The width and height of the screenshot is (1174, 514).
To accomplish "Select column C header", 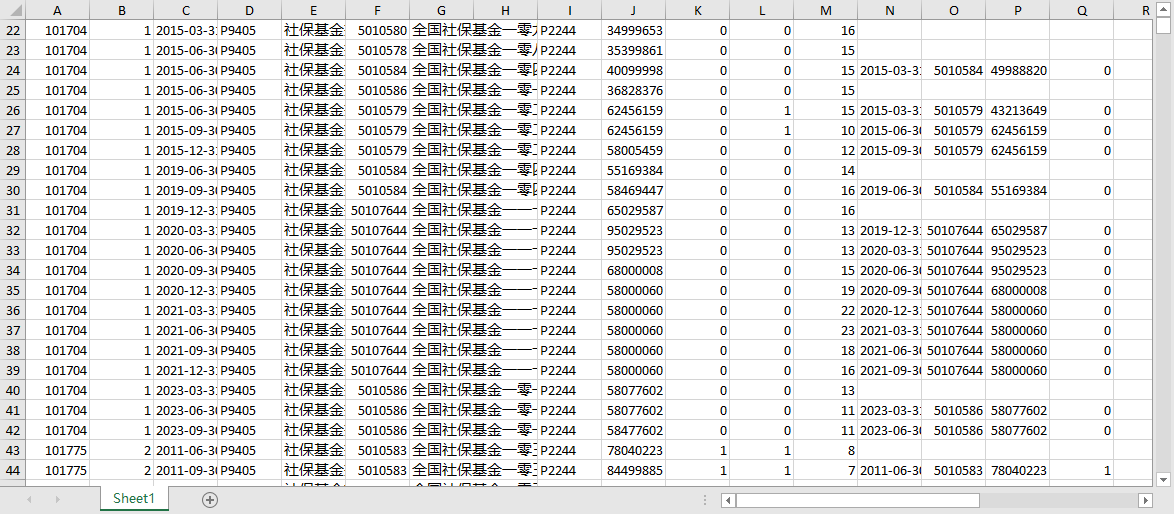I will tap(185, 10).
